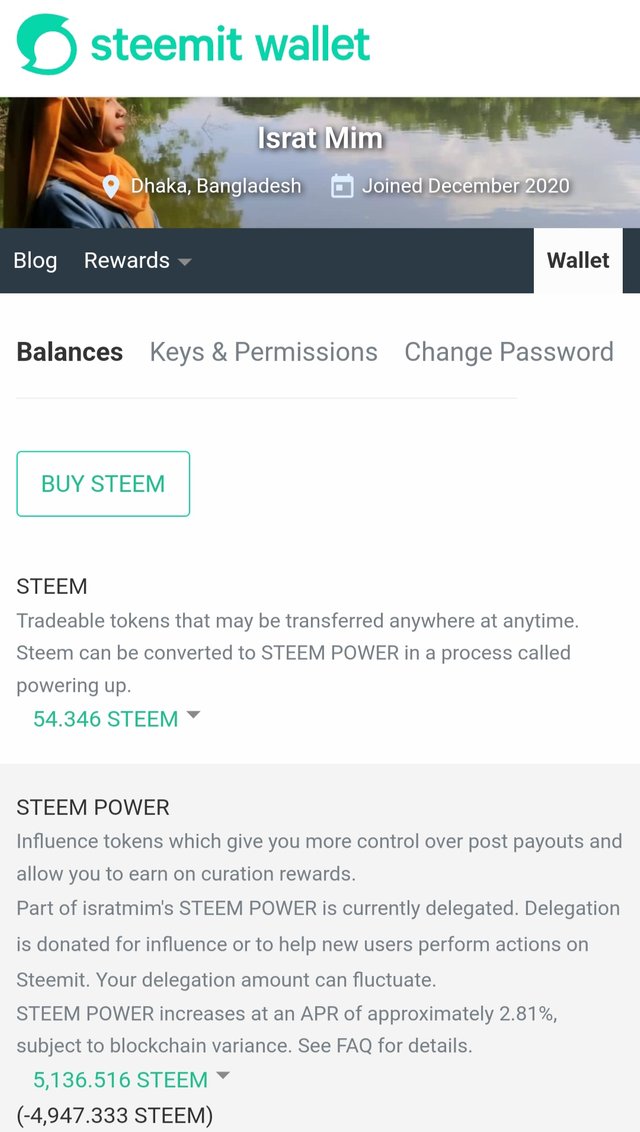Select the Balances sub-tab
The height and width of the screenshot is (1132, 640).
(x=70, y=352)
